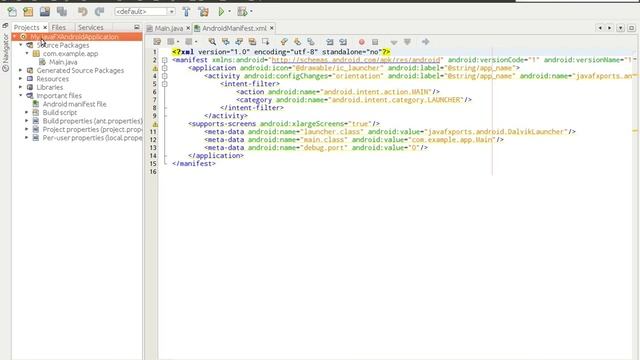The width and height of the screenshot is (640, 360).
Task: Switch to the Files tab
Action: (58, 27)
